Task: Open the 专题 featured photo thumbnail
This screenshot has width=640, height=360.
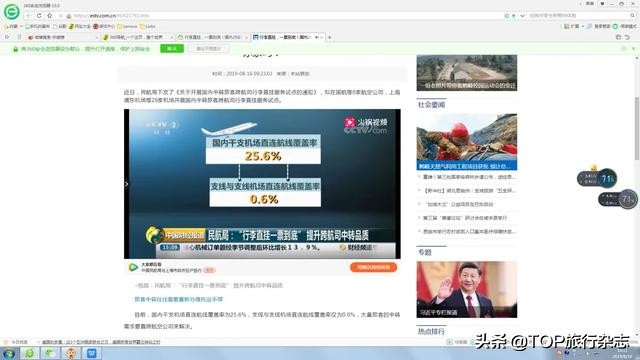Action: point(467,289)
